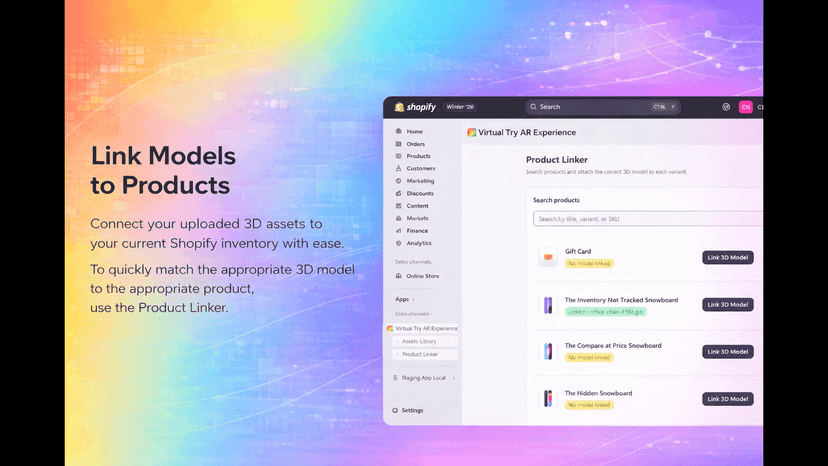Click the Products tag icon
This screenshot has height=466, width=828.
(x=399, y=156)
